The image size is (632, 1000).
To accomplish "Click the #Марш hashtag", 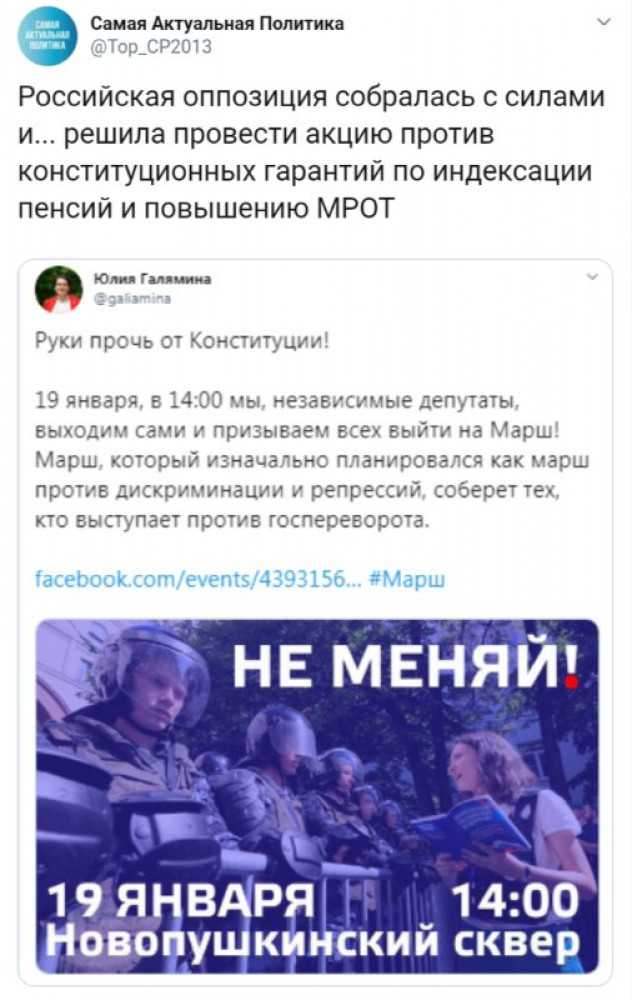I will click(407, 579).
